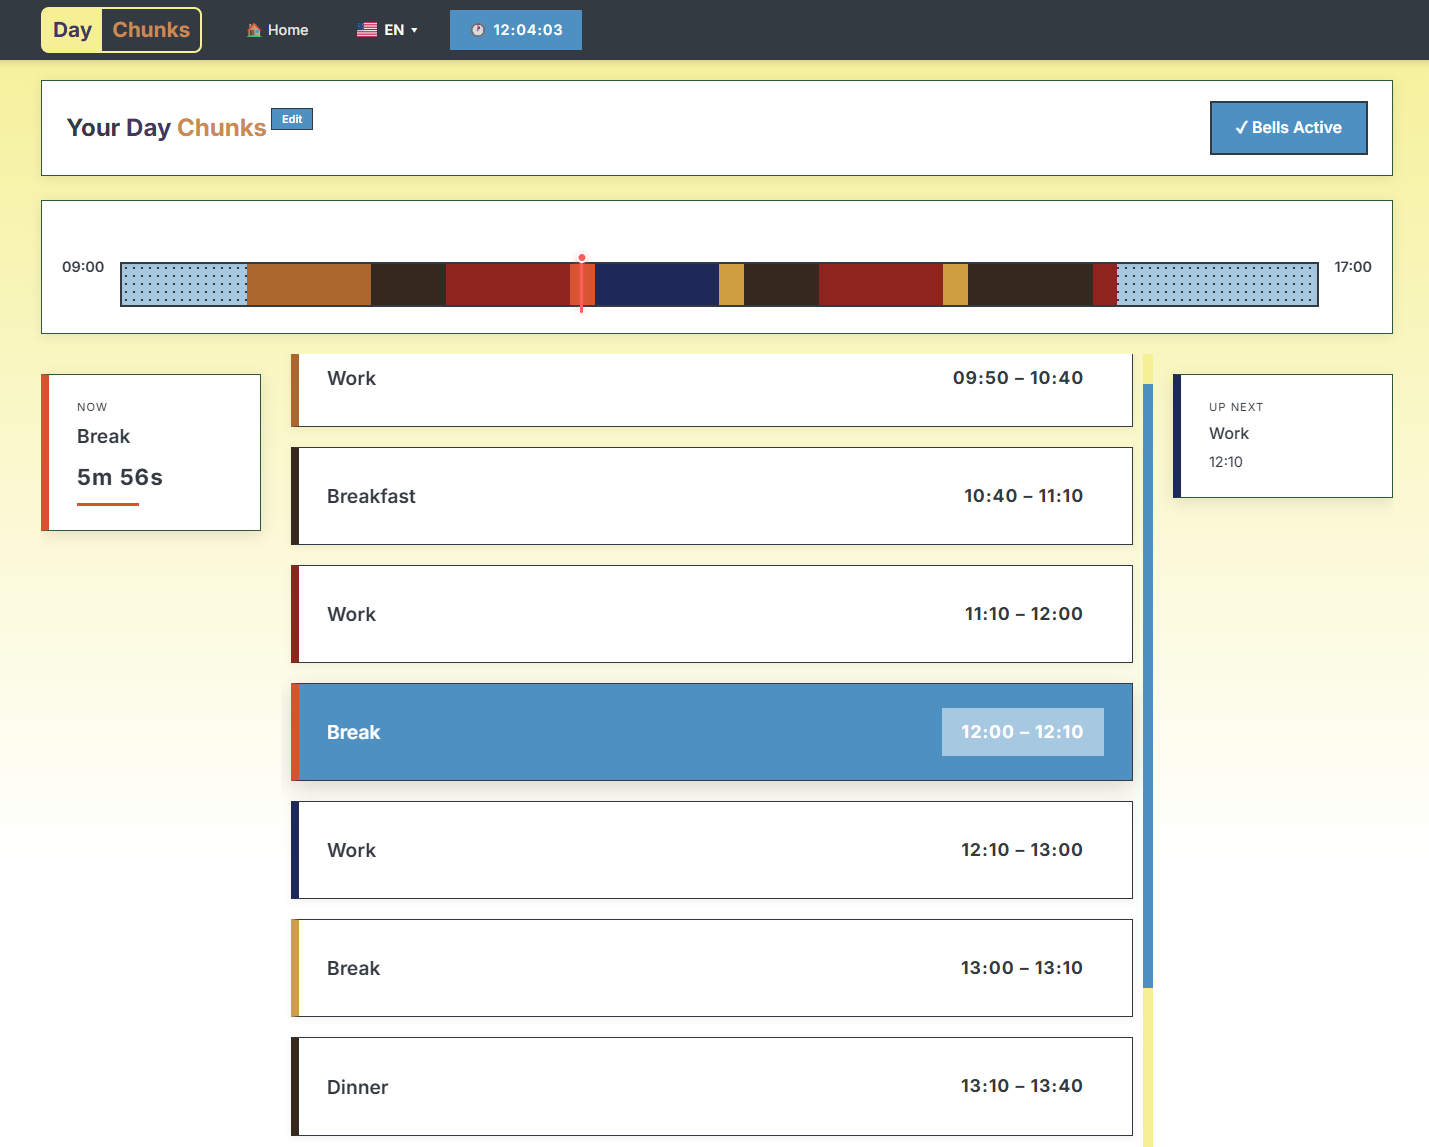Select the highlighted Break 12:00 – 12:10 chunk
Viewport: 1429px width, 1147px height.
tap(712, 732)
